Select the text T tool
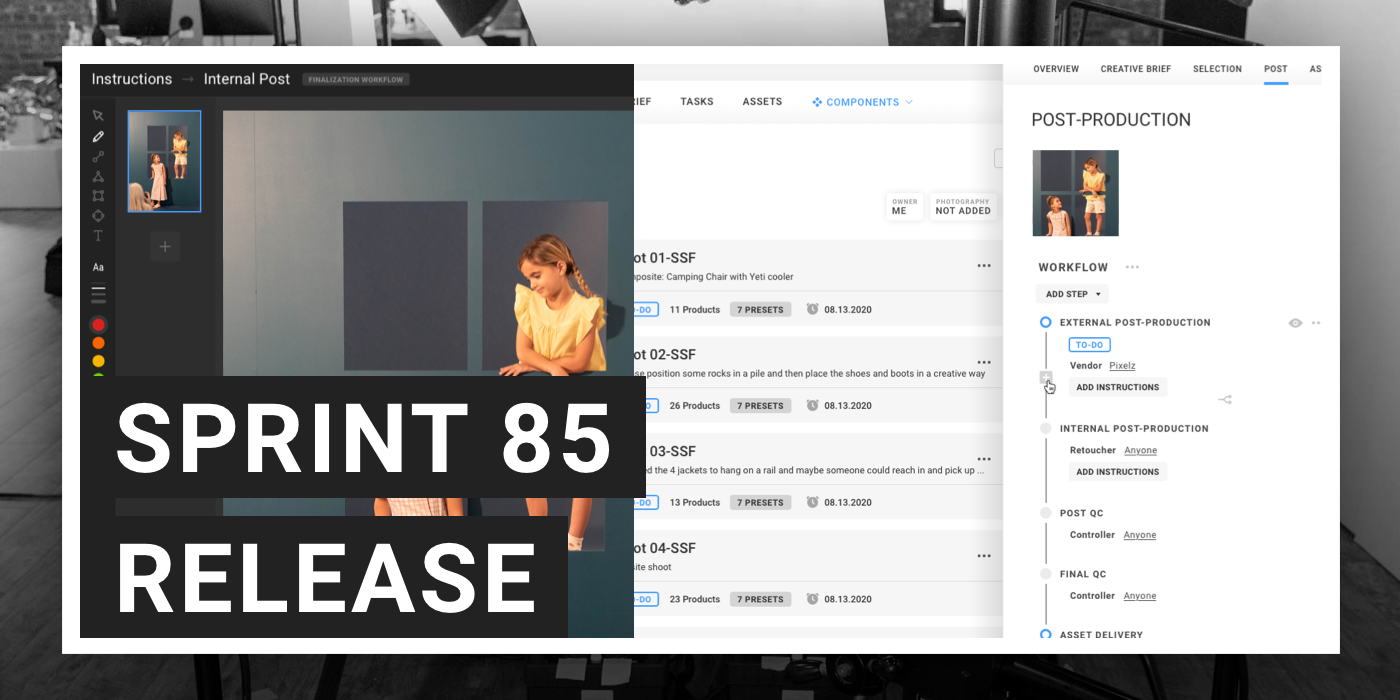 [x=98, y=236]
